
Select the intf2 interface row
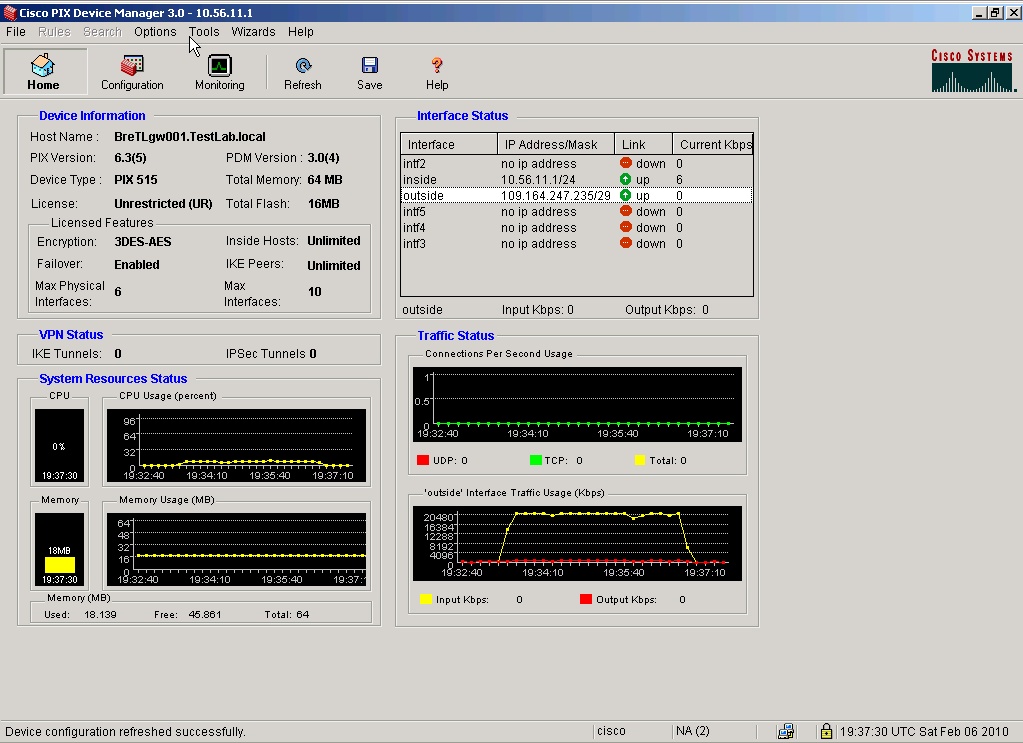point(575,164)
